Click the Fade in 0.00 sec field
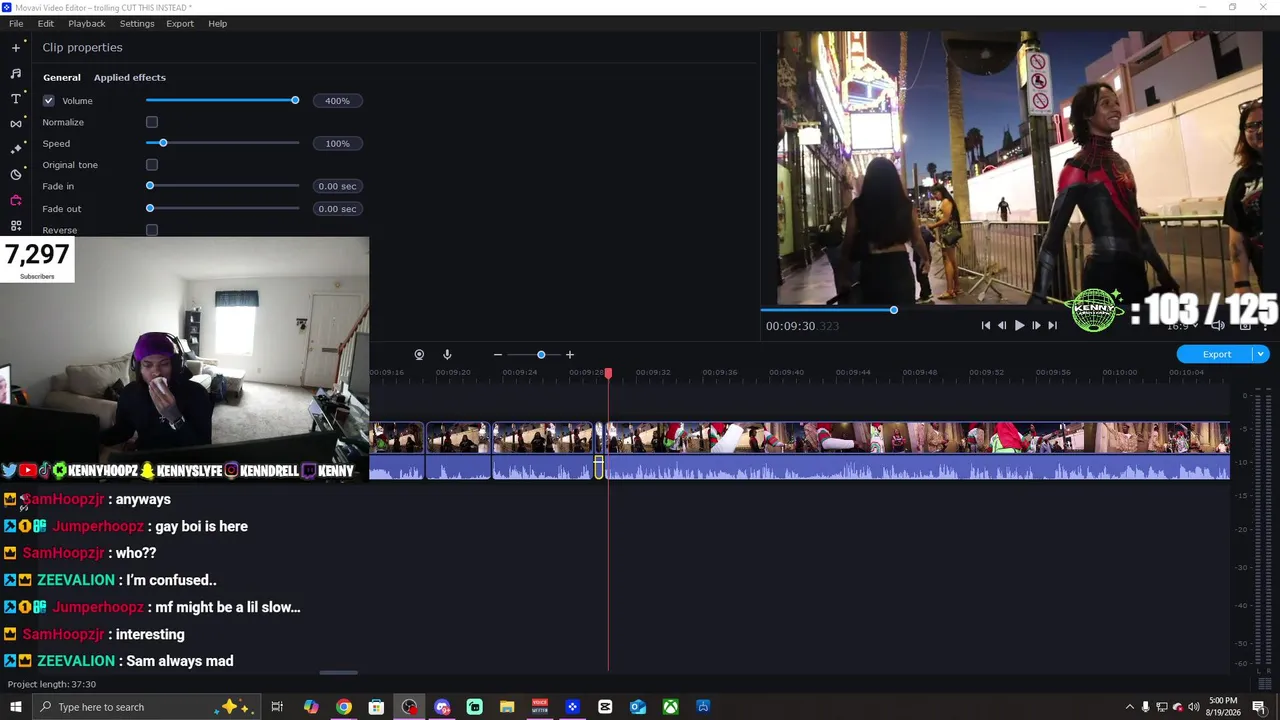This screenshot has height=720, width=1280. pyautogui.click(x=337, y=186)
